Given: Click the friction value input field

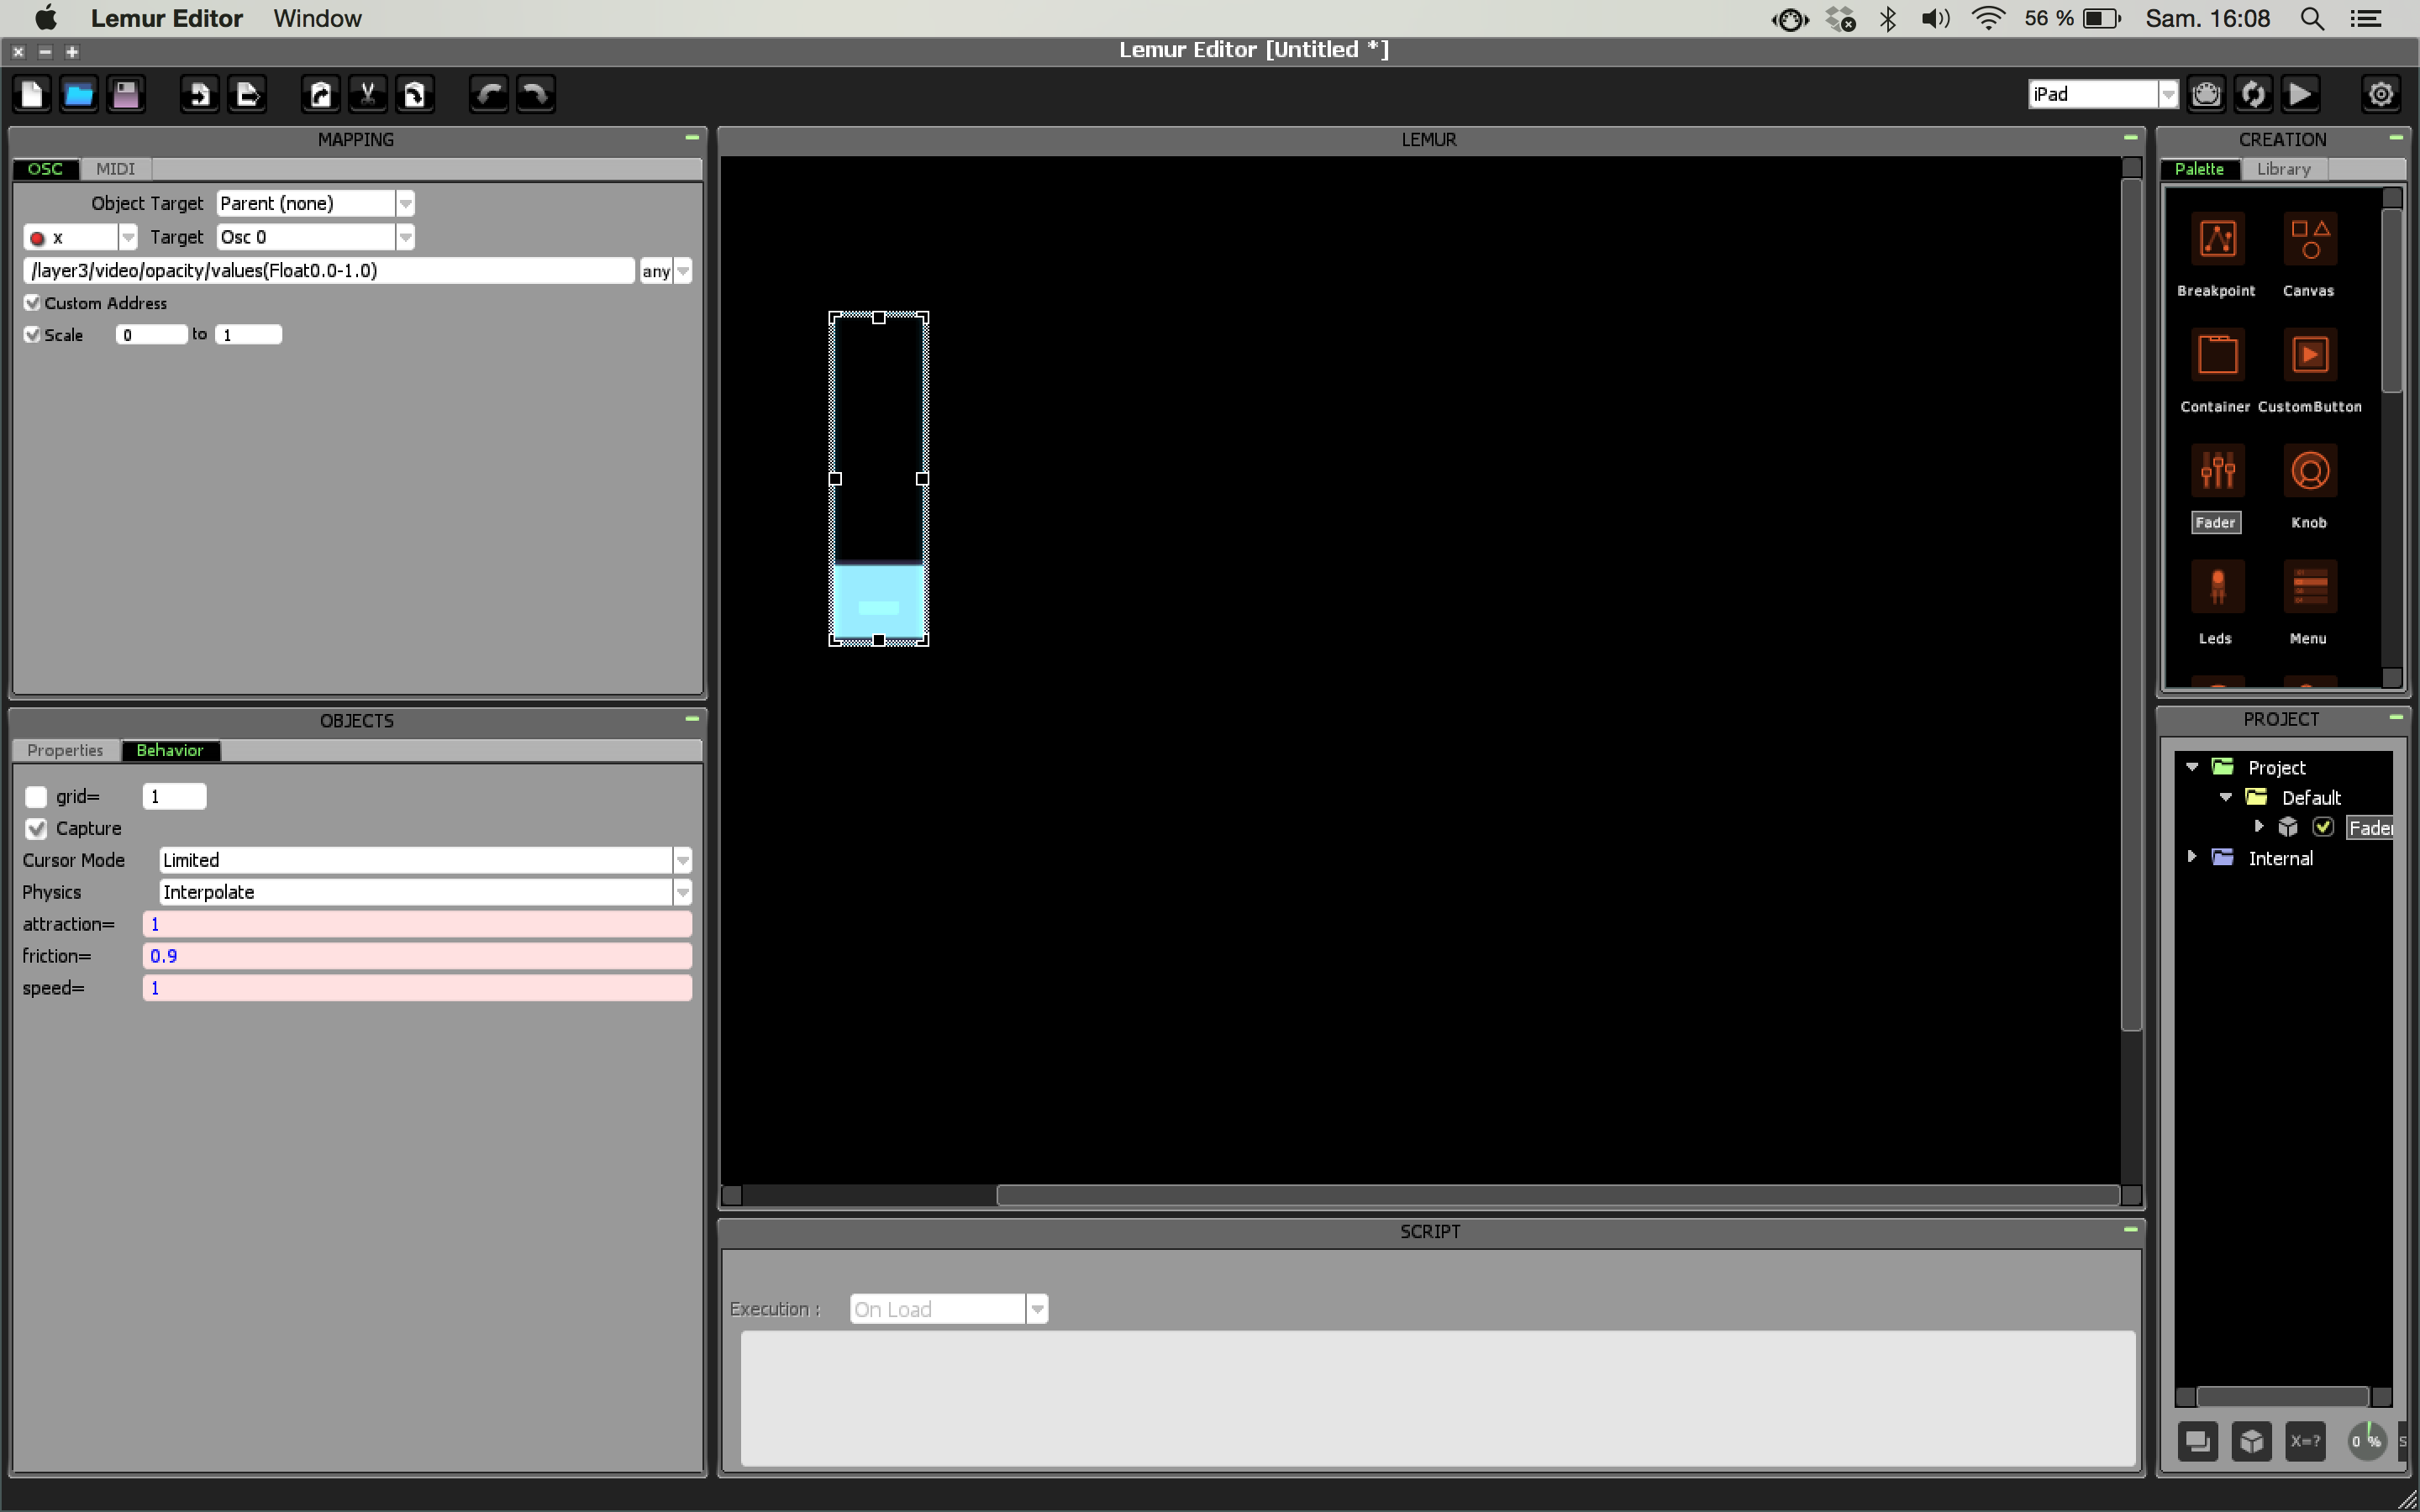Looking at the screenshot, I should (x=416, y=956).
